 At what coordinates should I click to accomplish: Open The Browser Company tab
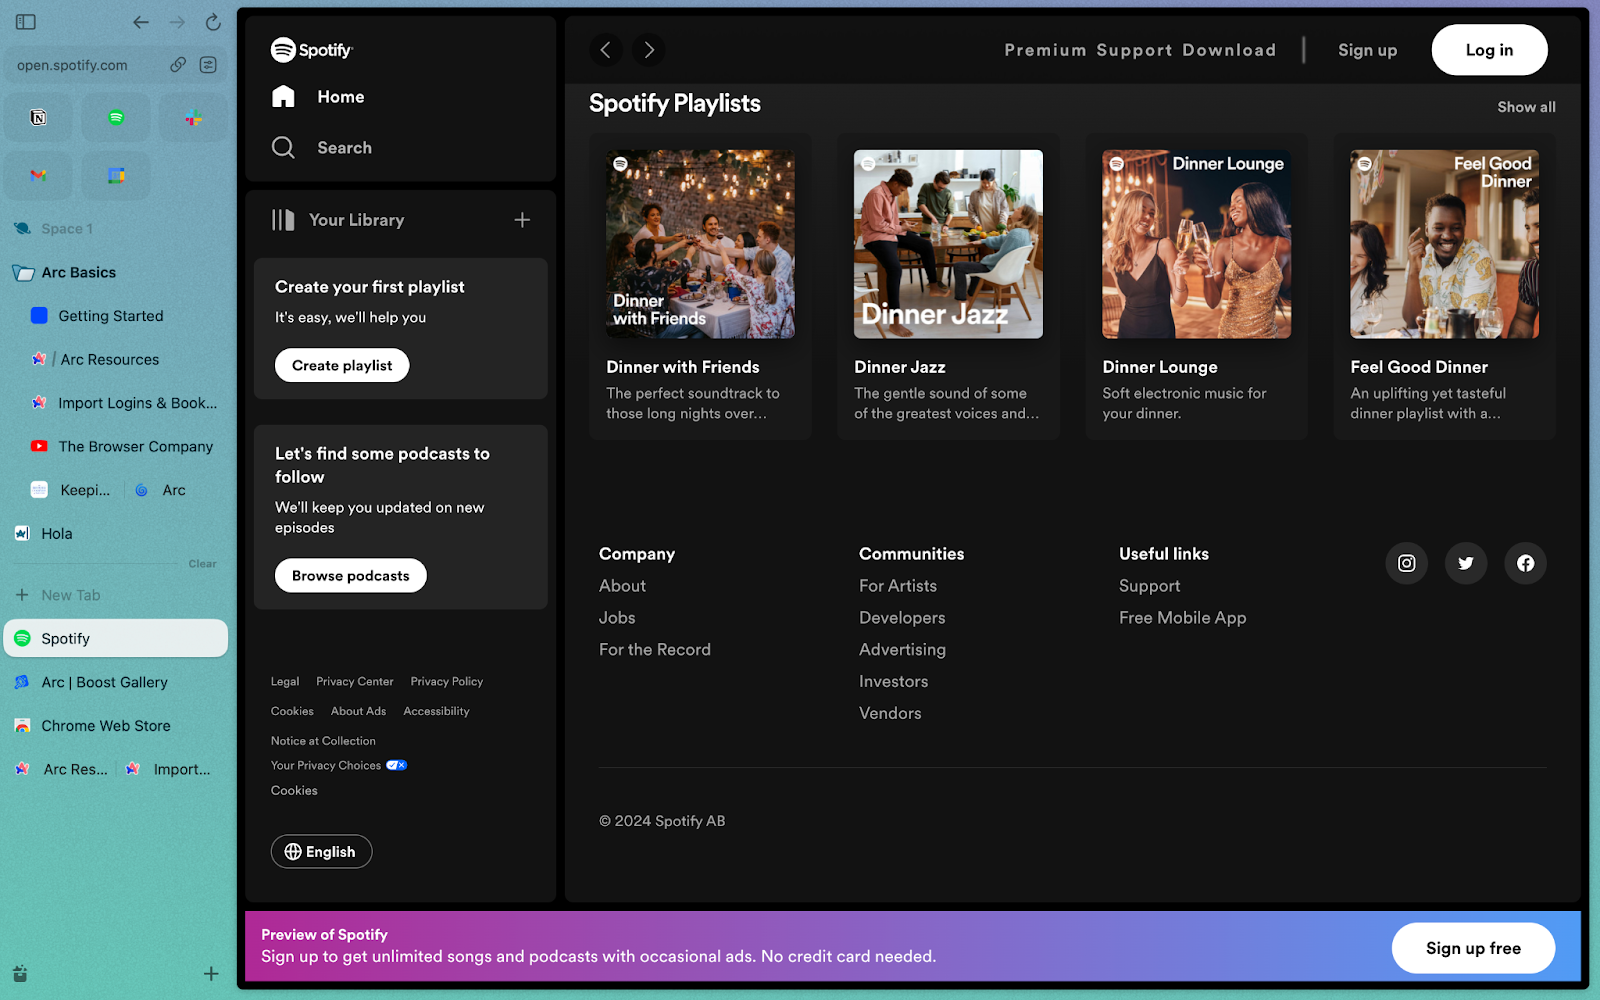point(120,447)
